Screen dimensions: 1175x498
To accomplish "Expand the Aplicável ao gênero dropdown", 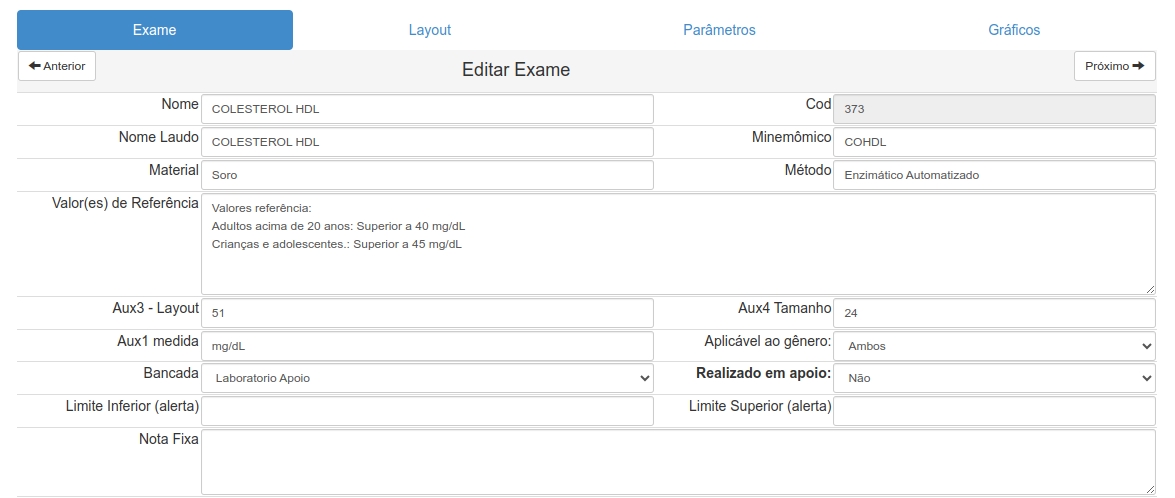I will click(993, 346).
